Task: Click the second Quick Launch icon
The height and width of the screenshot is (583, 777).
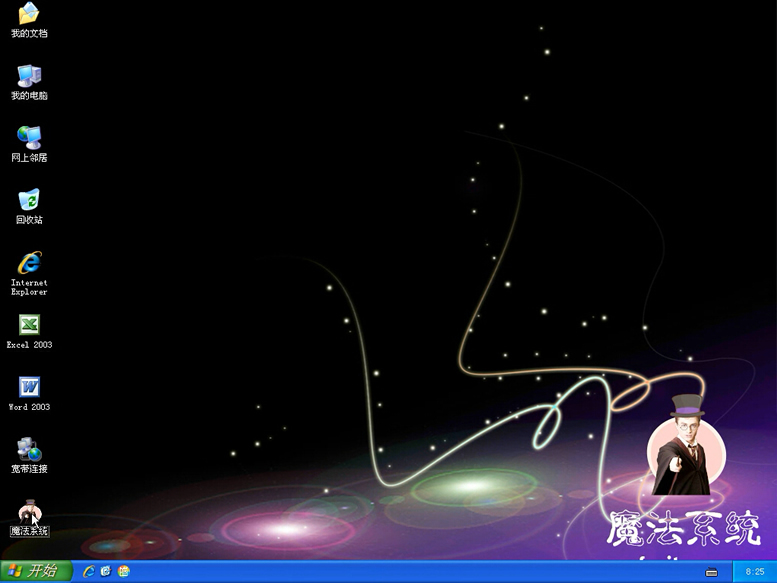Action: (106, 571)
